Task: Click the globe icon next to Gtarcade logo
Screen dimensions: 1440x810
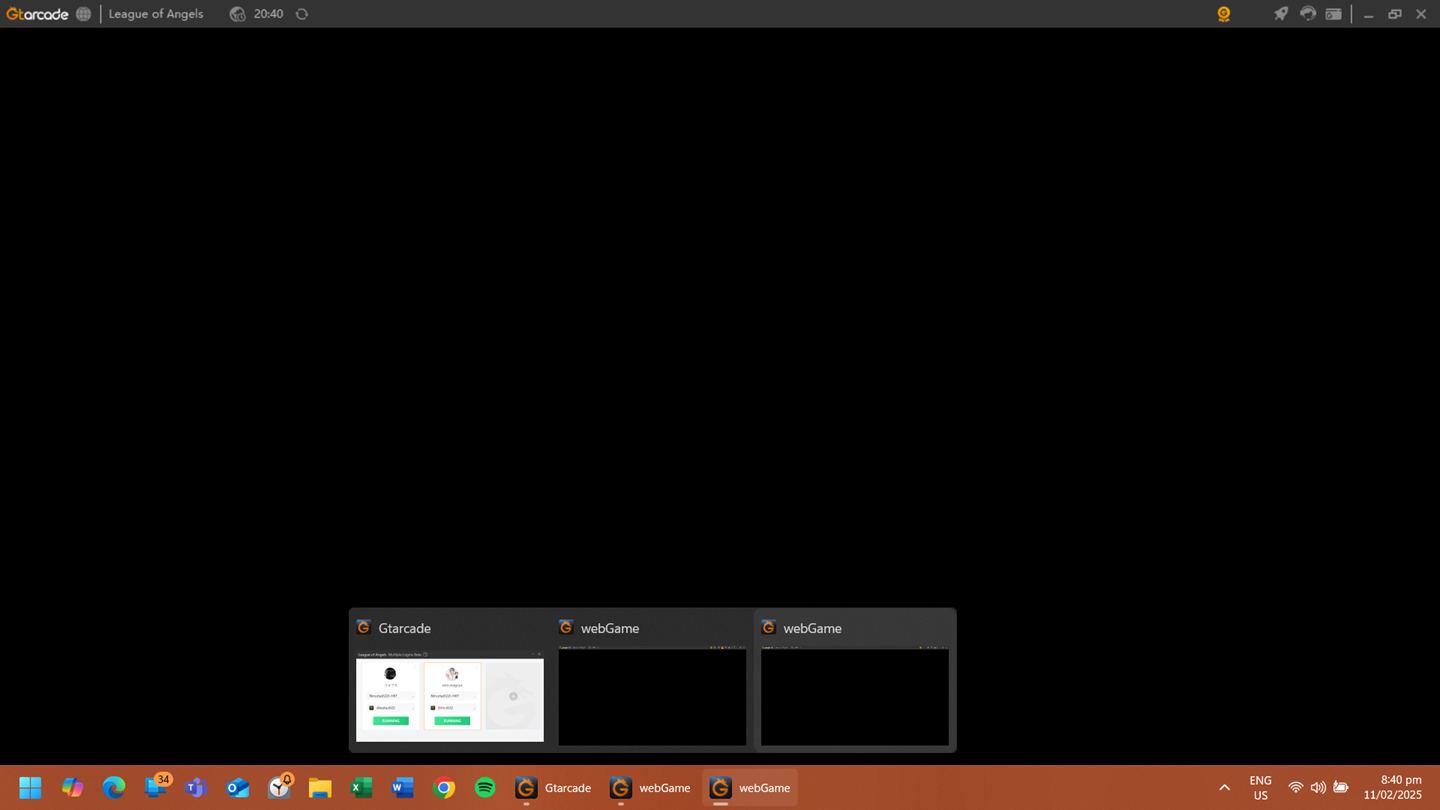Action: tap(84, 14)
